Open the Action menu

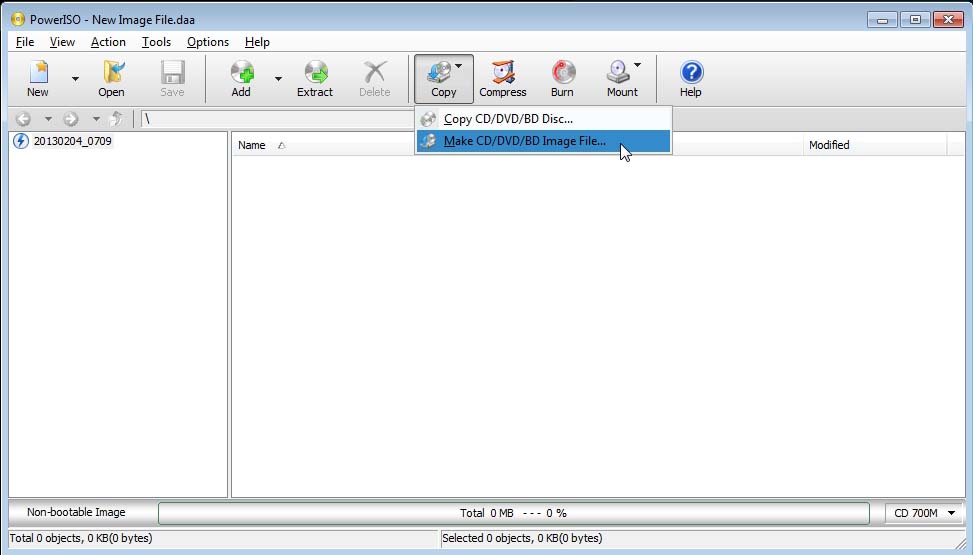click(x=108, y=42)
